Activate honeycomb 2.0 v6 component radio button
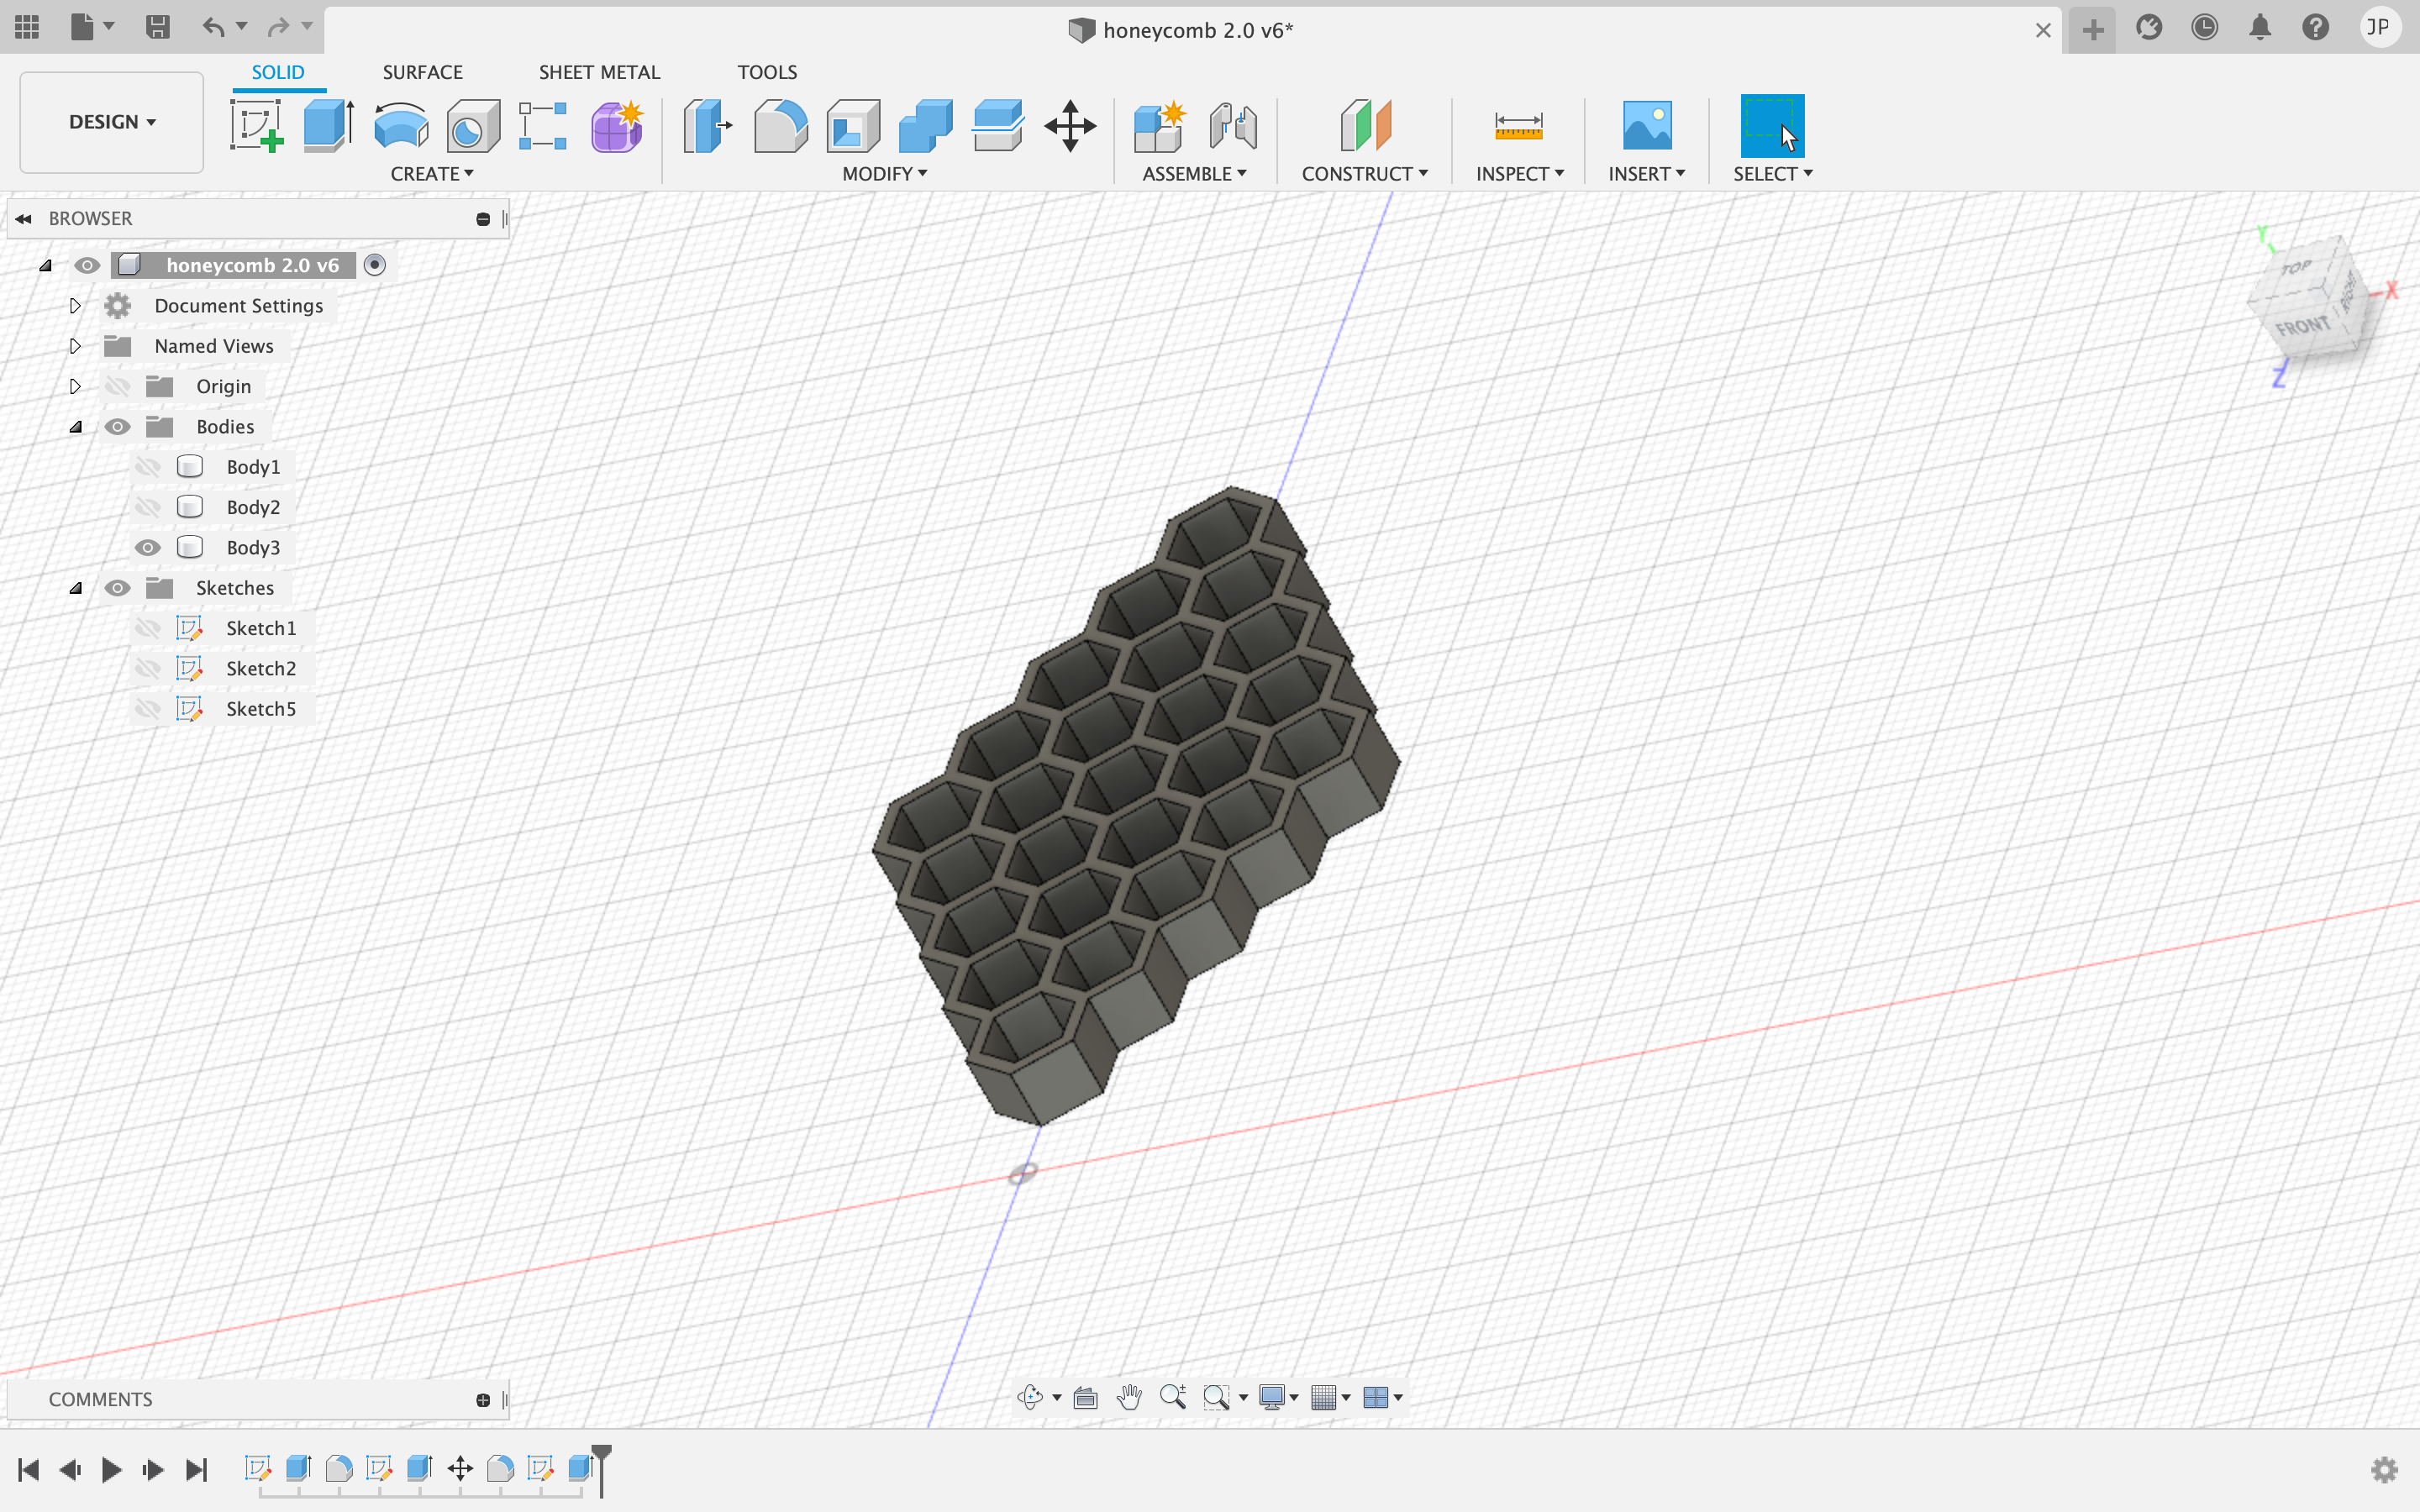 tap(374, 265)
